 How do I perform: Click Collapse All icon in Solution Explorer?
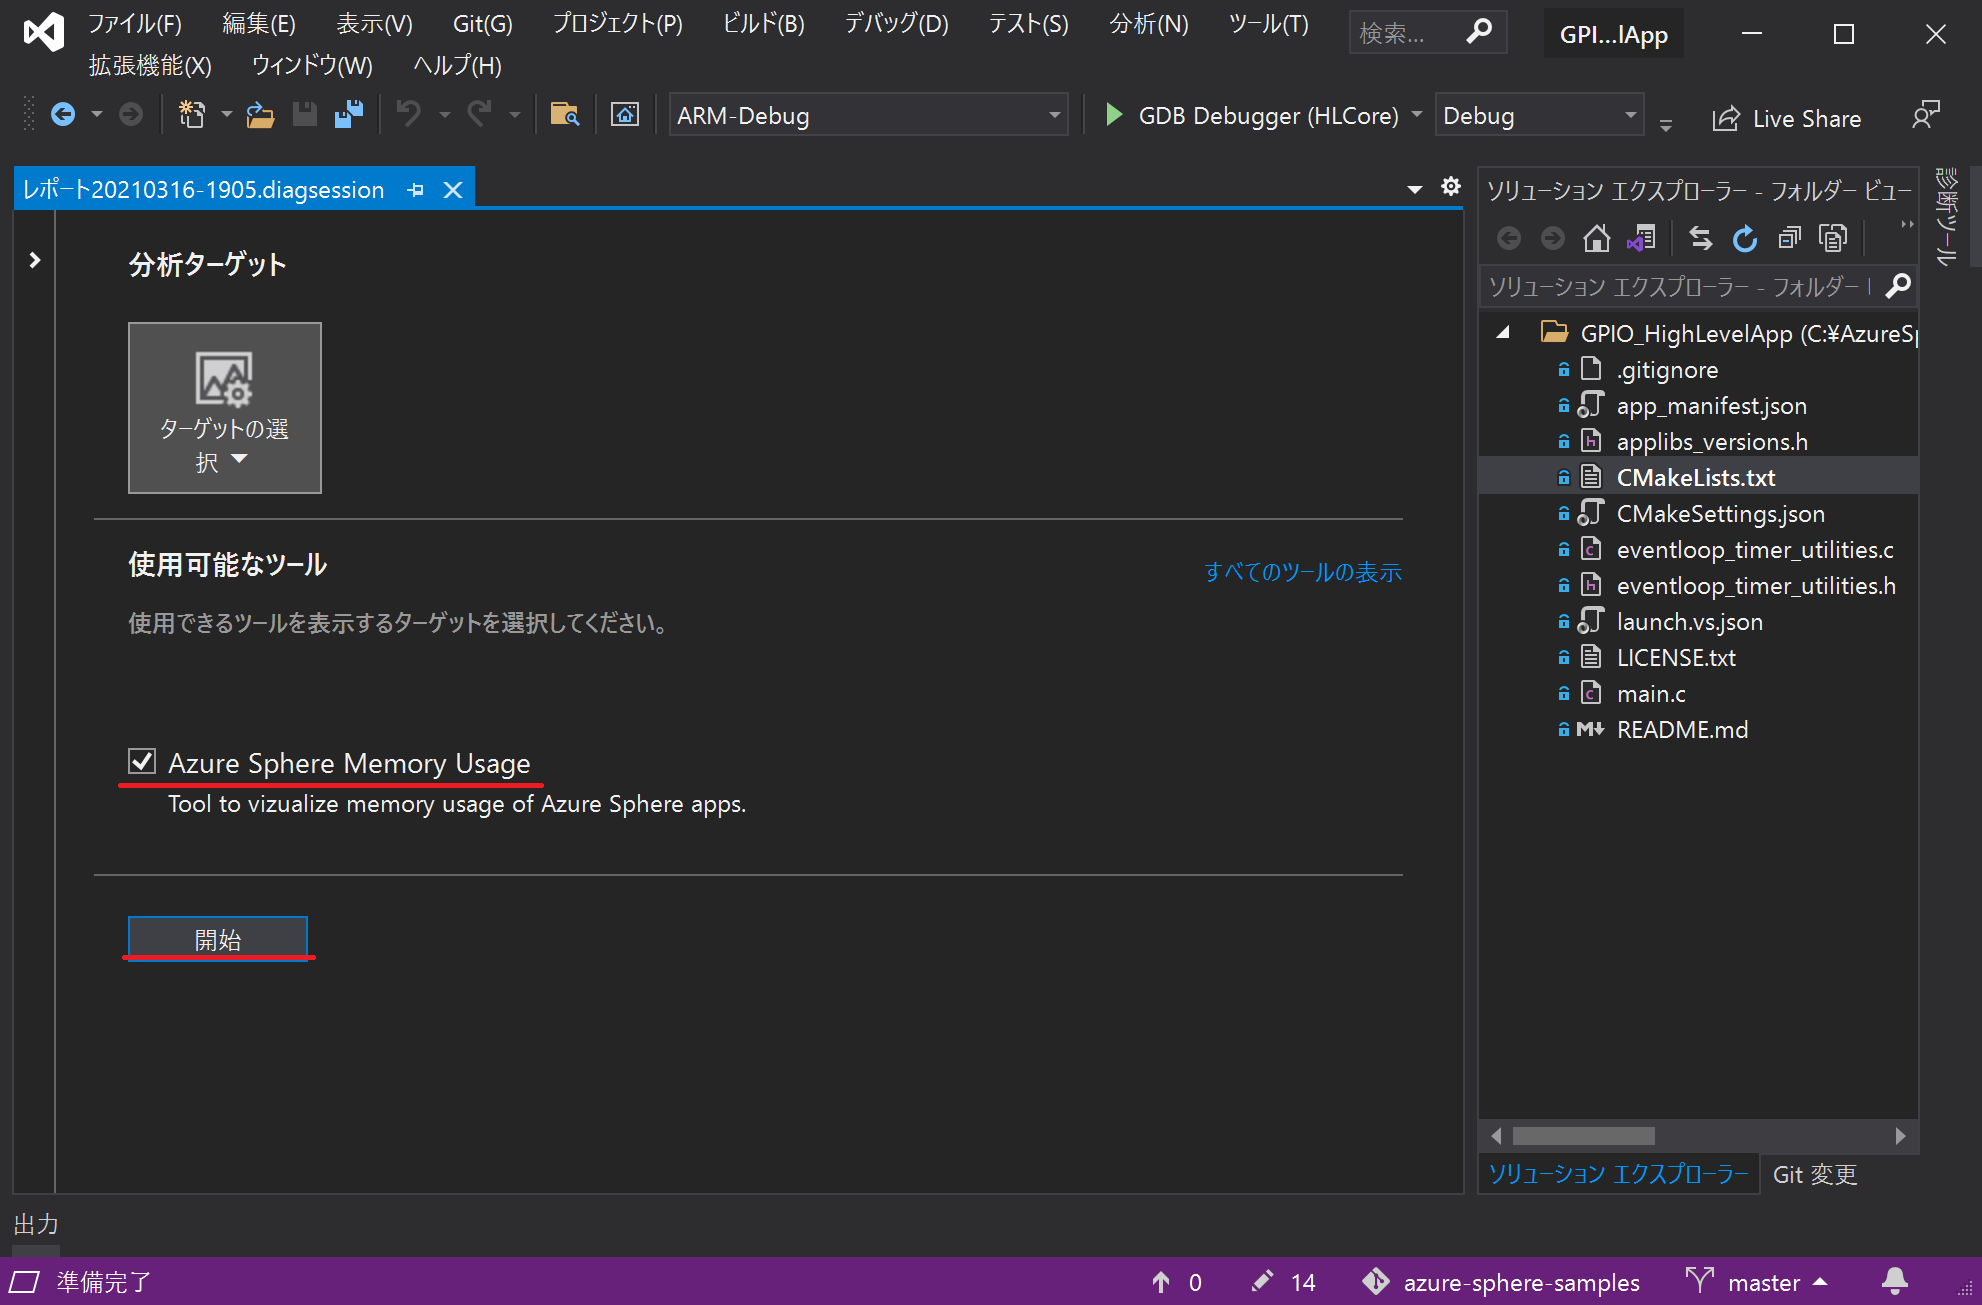[1789, 238]
